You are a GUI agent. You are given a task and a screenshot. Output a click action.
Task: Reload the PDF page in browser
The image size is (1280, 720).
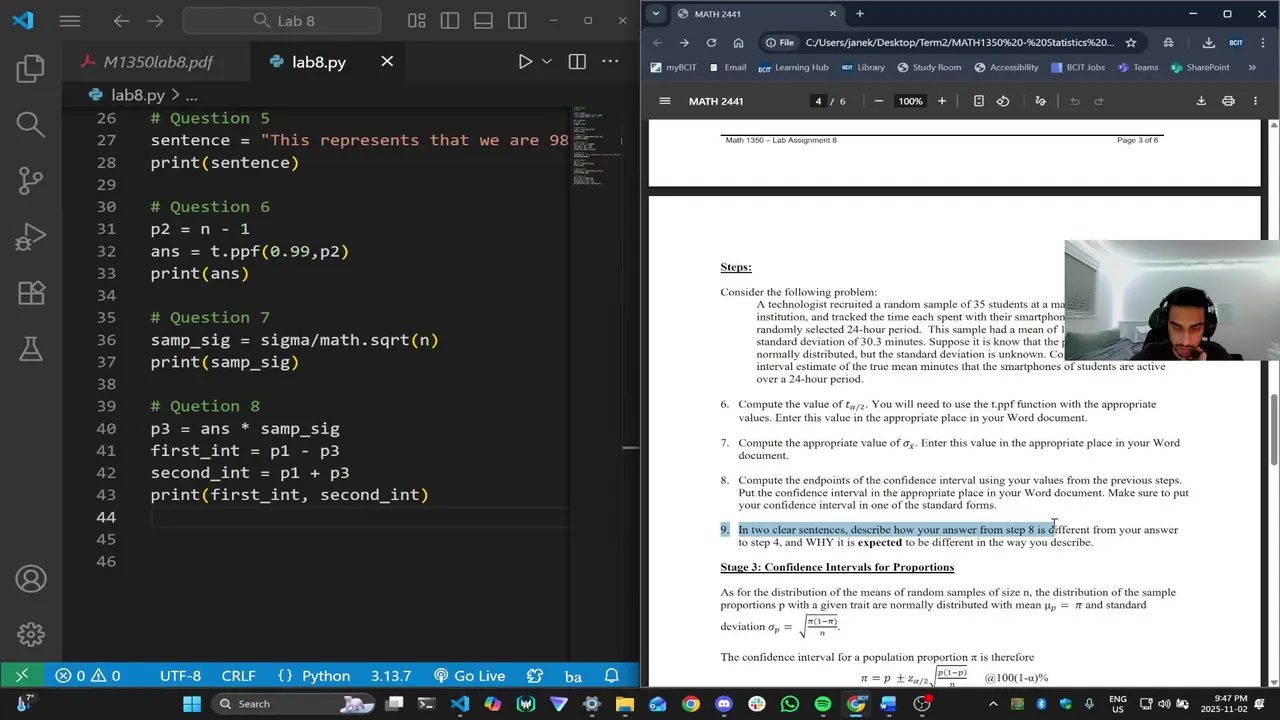pos(711,42)
